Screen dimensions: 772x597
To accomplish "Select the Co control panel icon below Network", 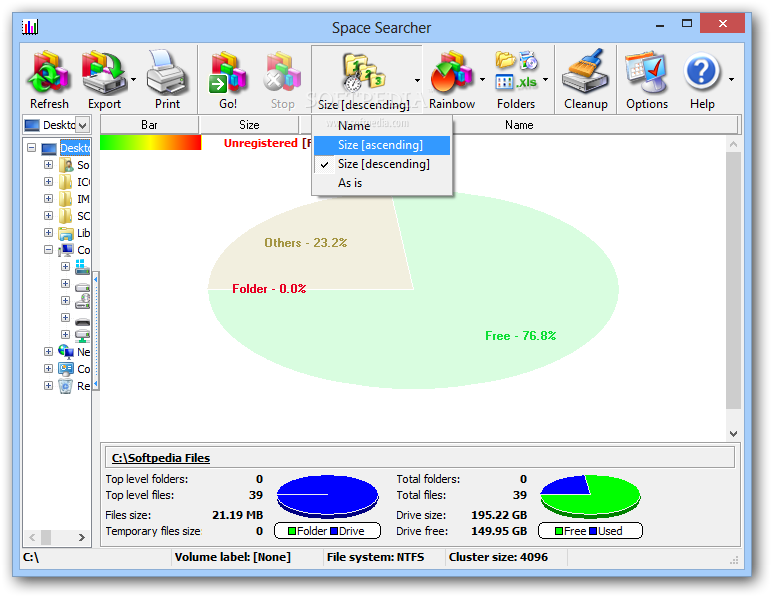I will [x=66, y=369].
